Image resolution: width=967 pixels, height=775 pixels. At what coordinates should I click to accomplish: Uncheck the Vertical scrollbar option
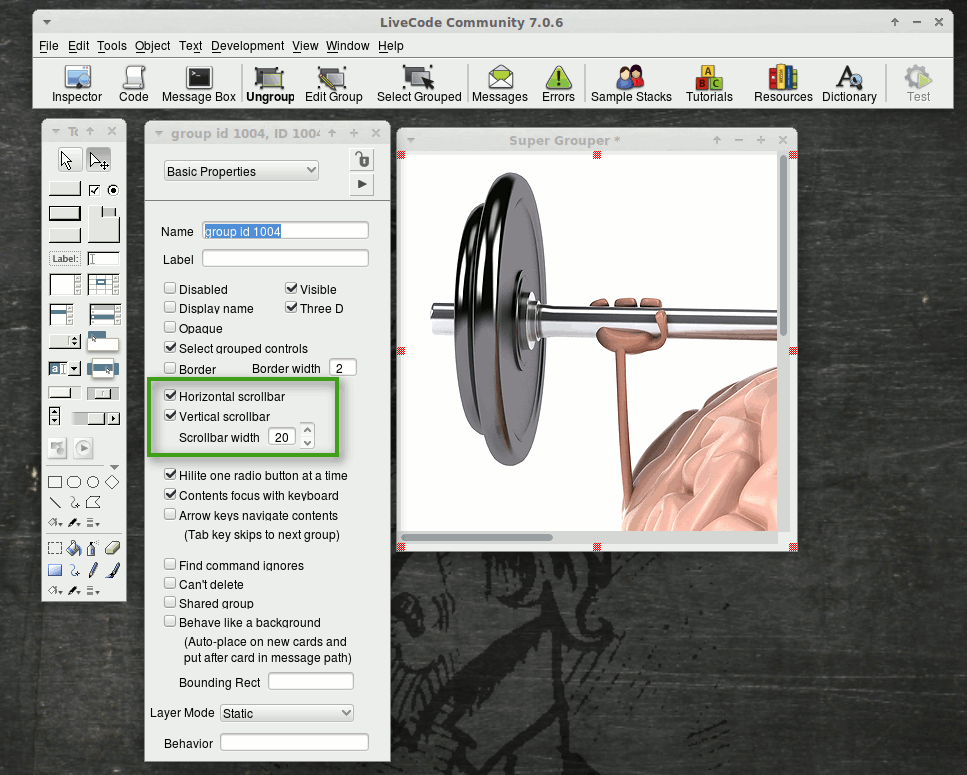[x=170, y=416]
